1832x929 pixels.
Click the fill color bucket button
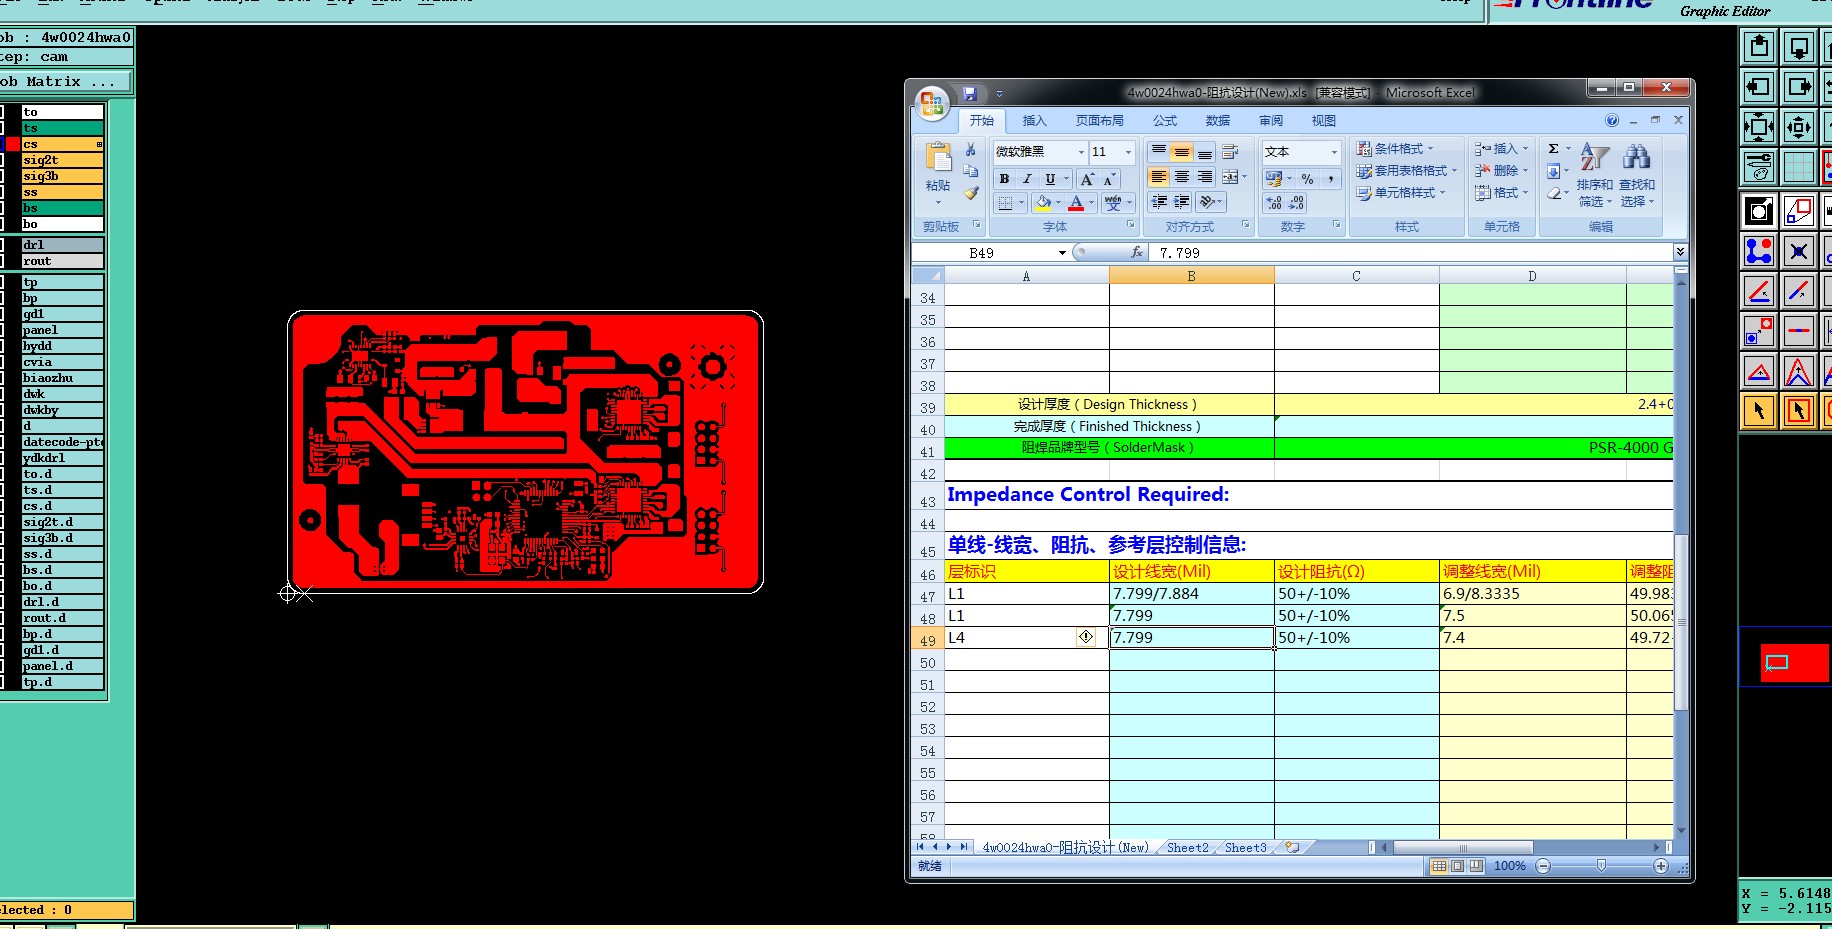pos(1043,203)
